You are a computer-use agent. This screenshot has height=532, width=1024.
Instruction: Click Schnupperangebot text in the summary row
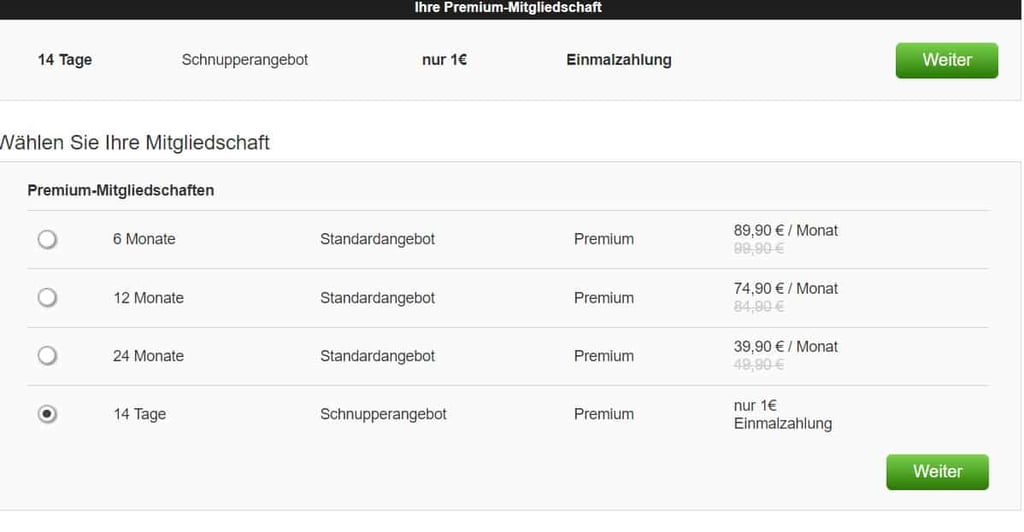click(x=245, y=60)
